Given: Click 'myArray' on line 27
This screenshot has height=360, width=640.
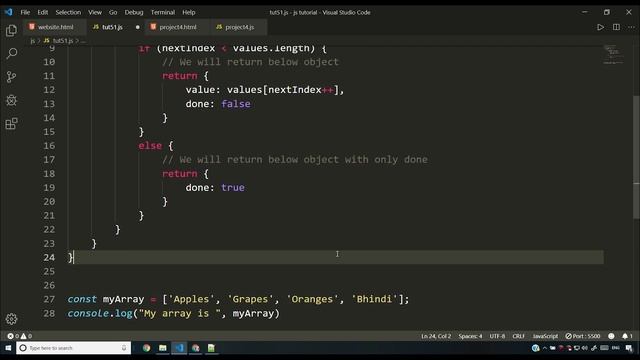Looking at the screenshot, I should click(x=123, y=299).
